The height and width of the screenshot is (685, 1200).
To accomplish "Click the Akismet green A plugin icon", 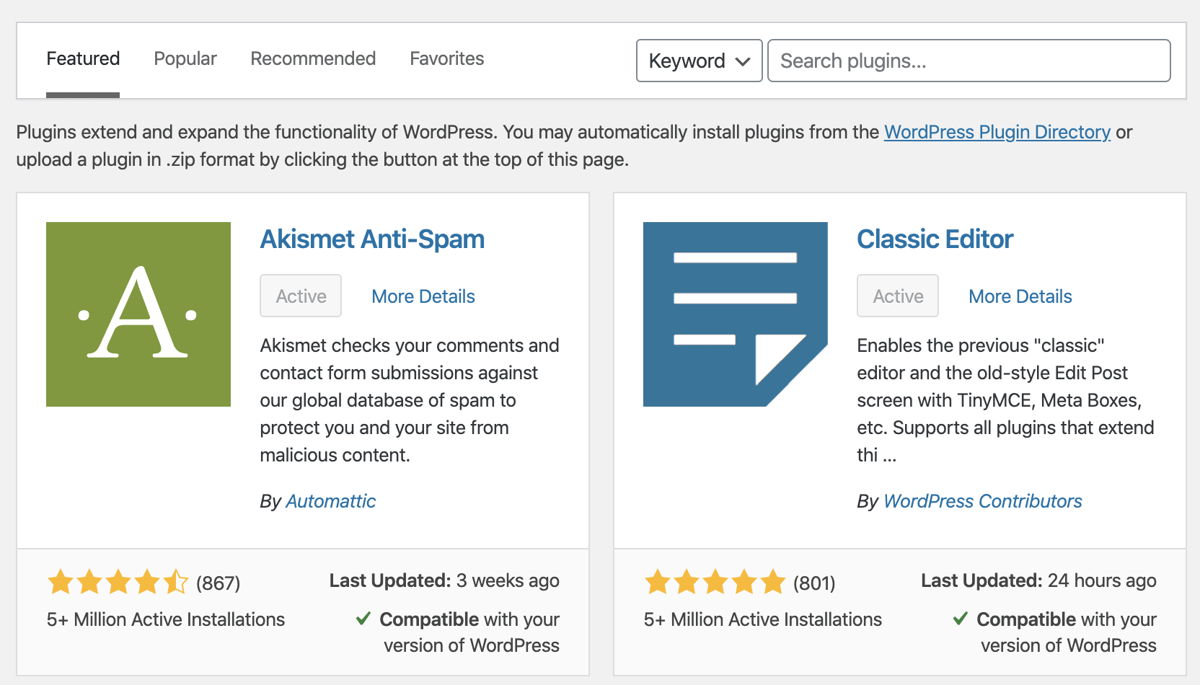I will click(x=138, y=314).
